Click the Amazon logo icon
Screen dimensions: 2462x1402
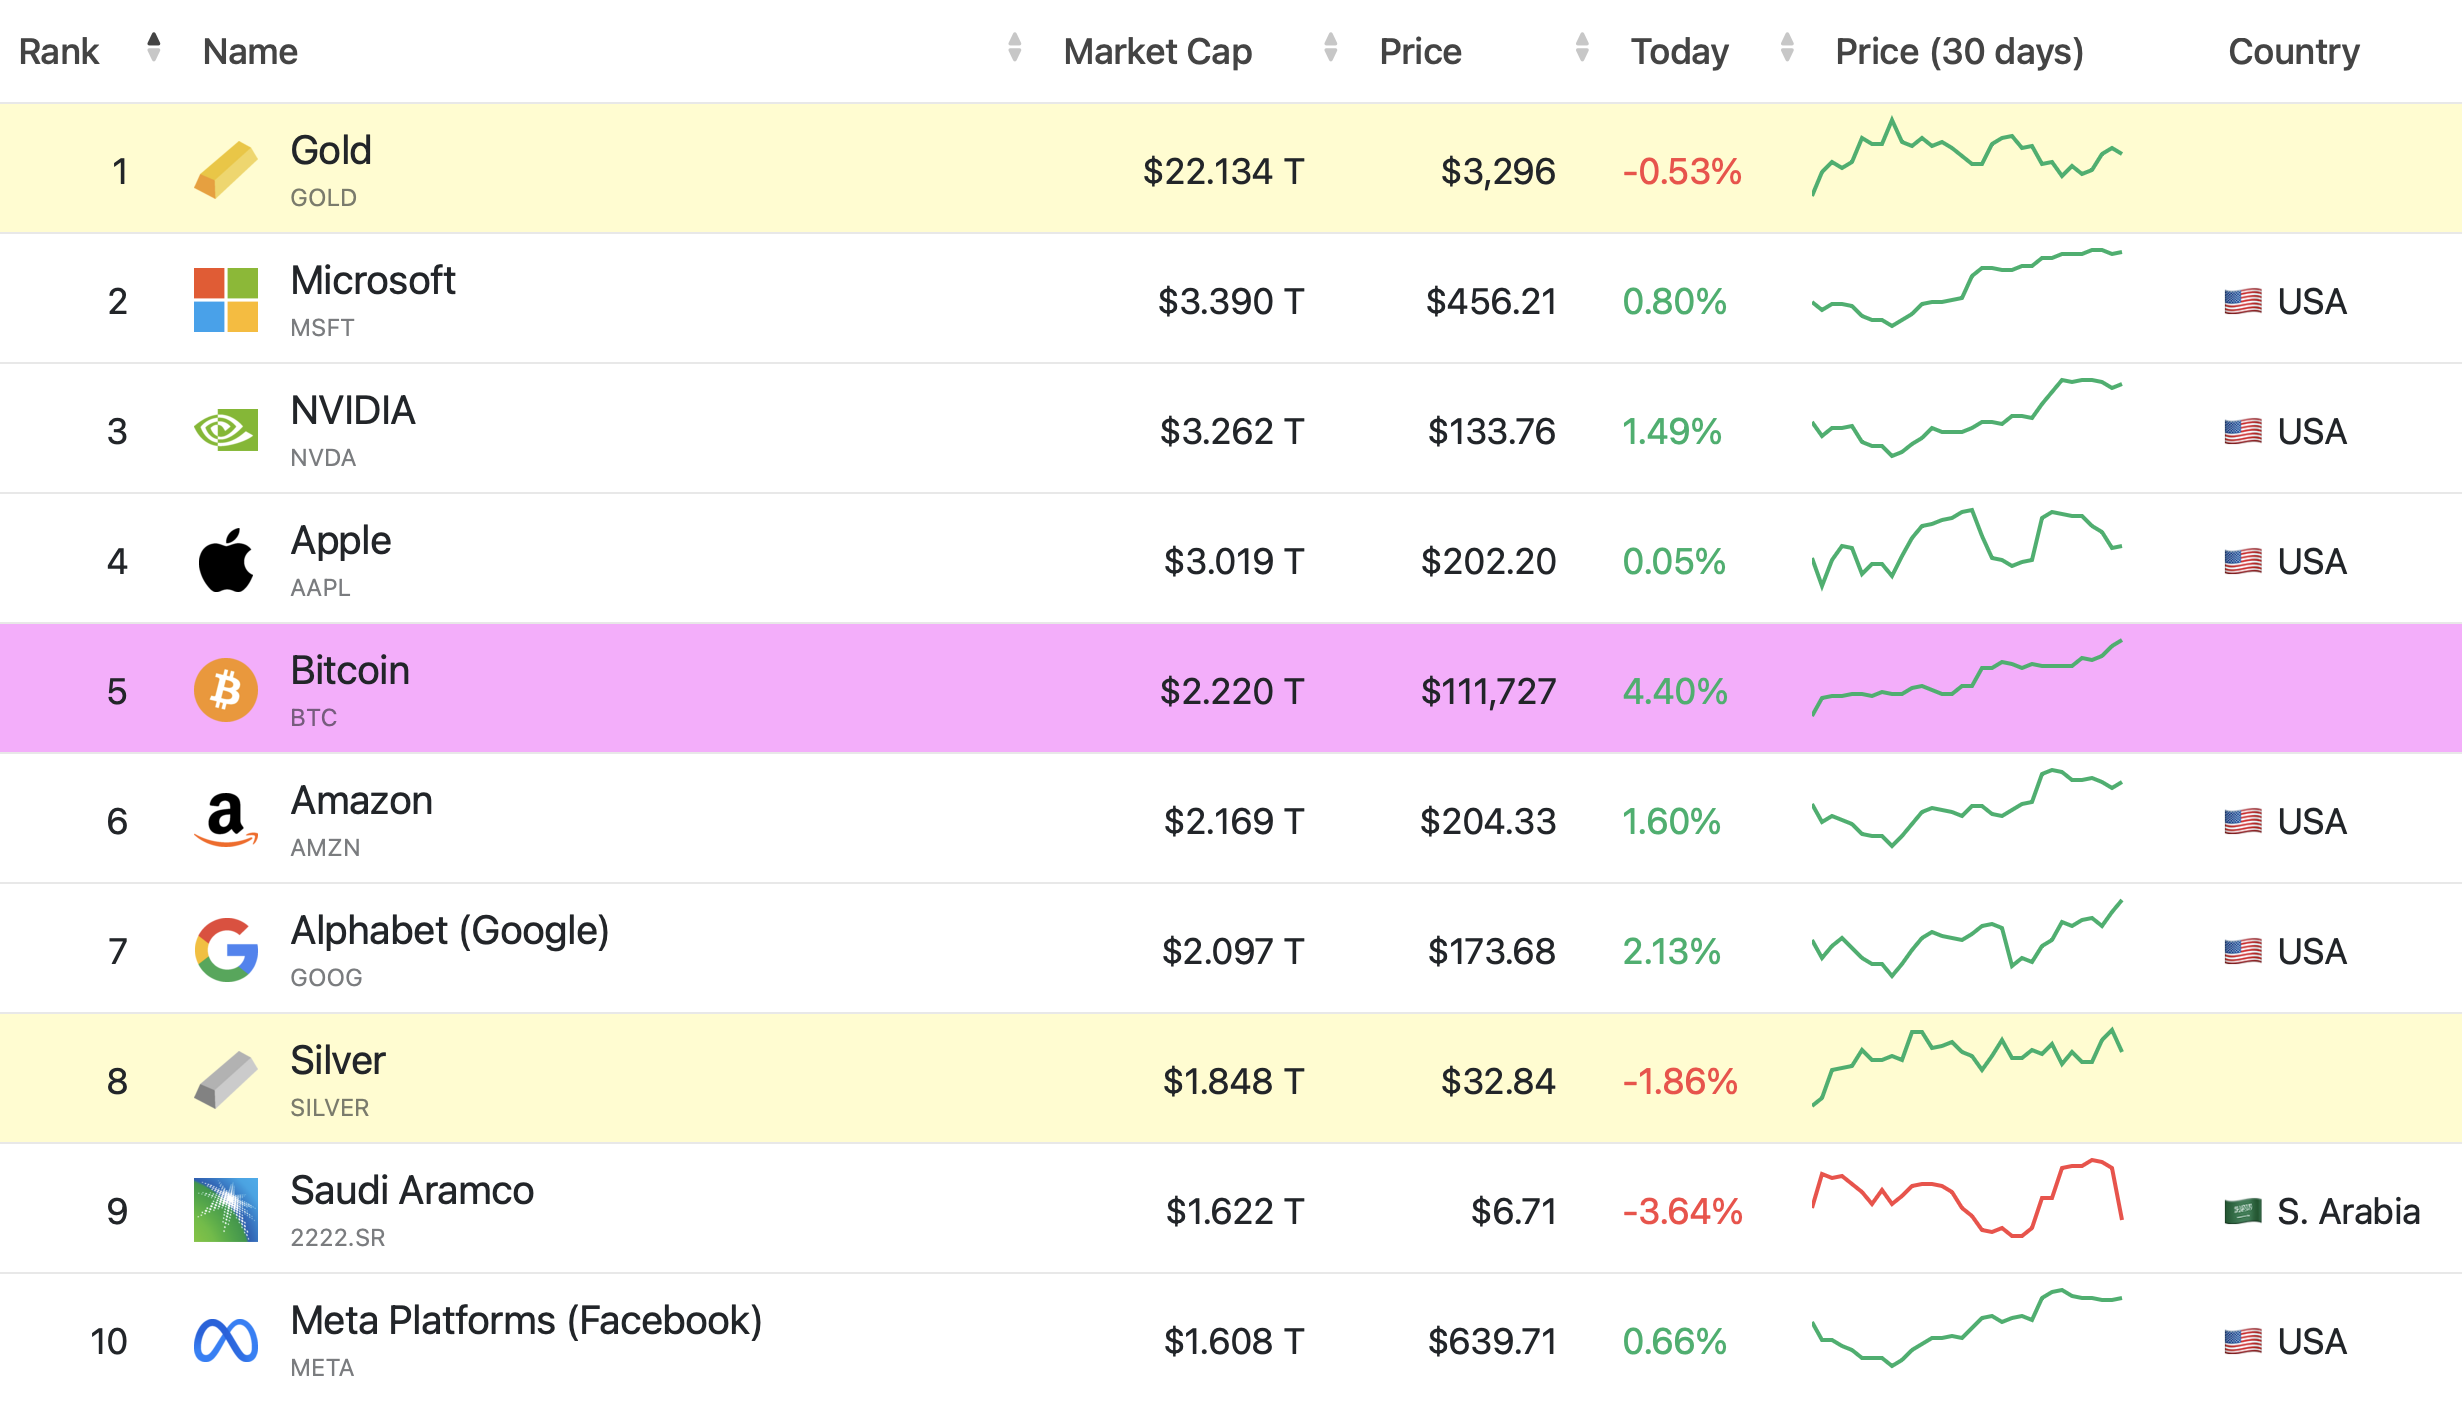pyautogui.click(x=225, y=820)
